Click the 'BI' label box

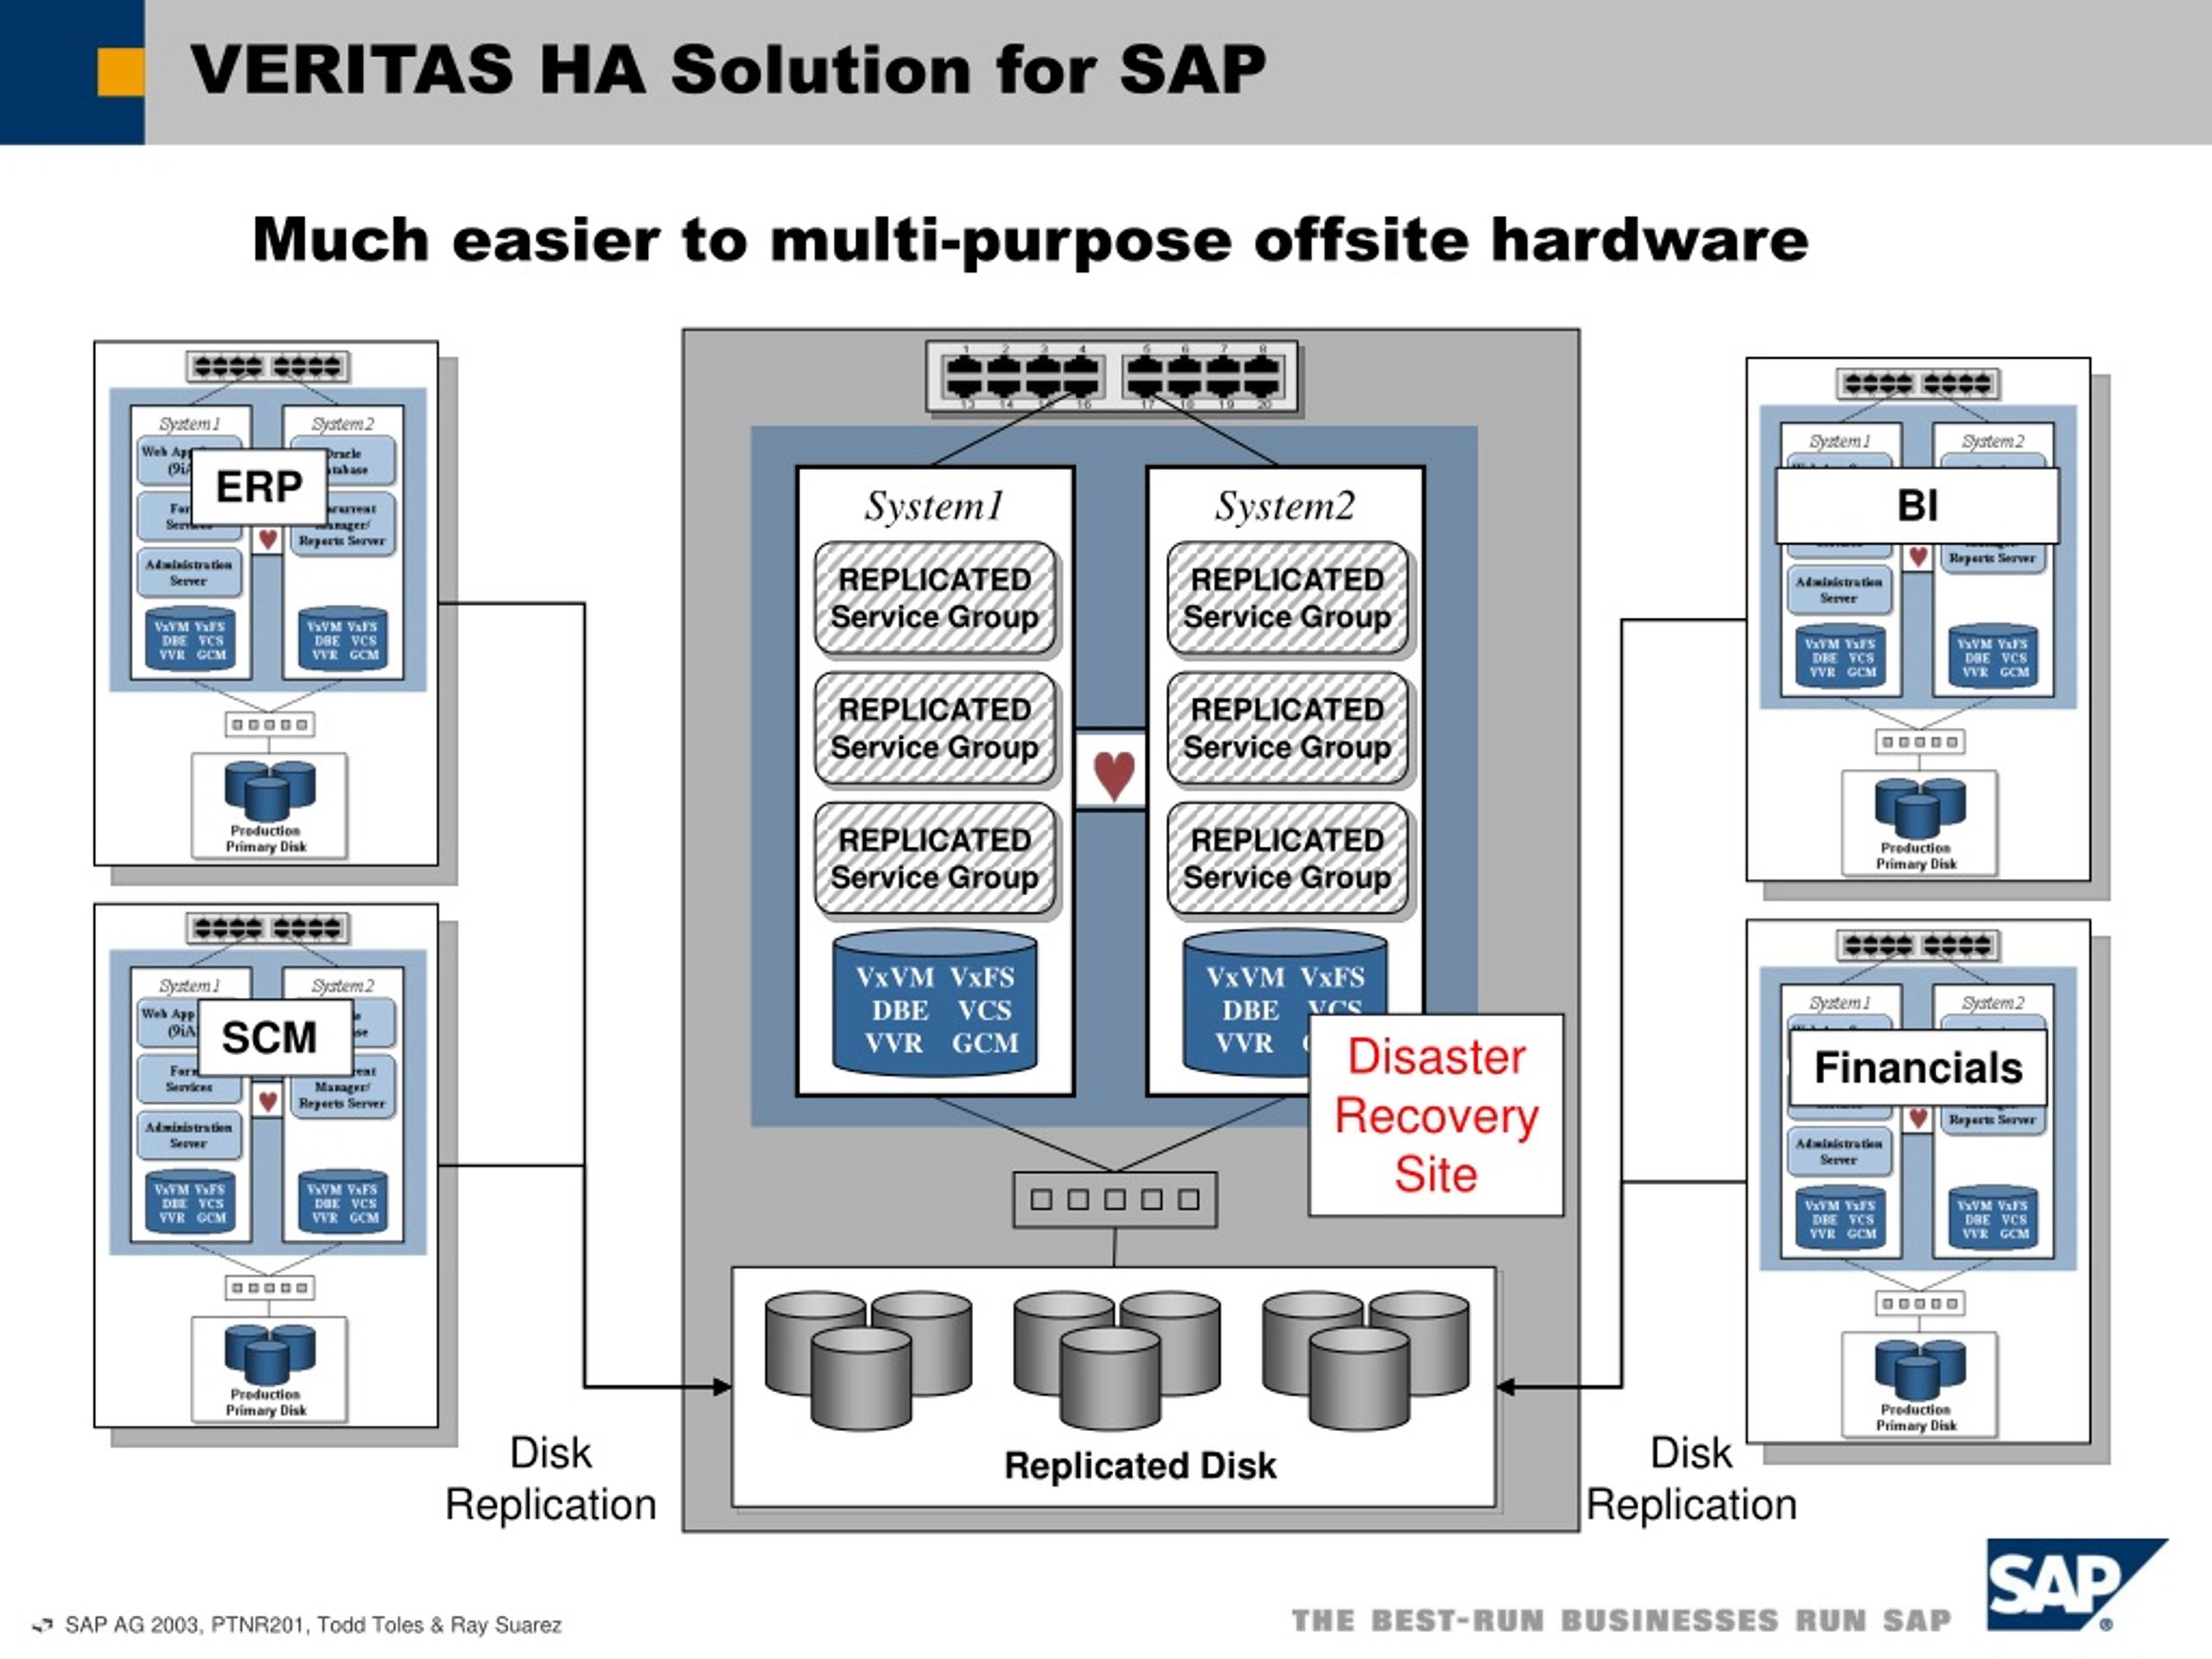tap(1917, 505)
